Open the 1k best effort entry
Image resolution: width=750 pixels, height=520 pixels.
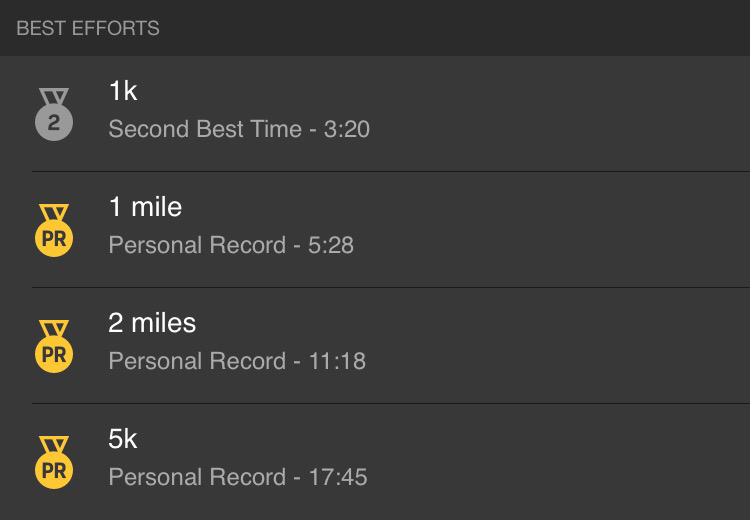click(x=375, y=114)
